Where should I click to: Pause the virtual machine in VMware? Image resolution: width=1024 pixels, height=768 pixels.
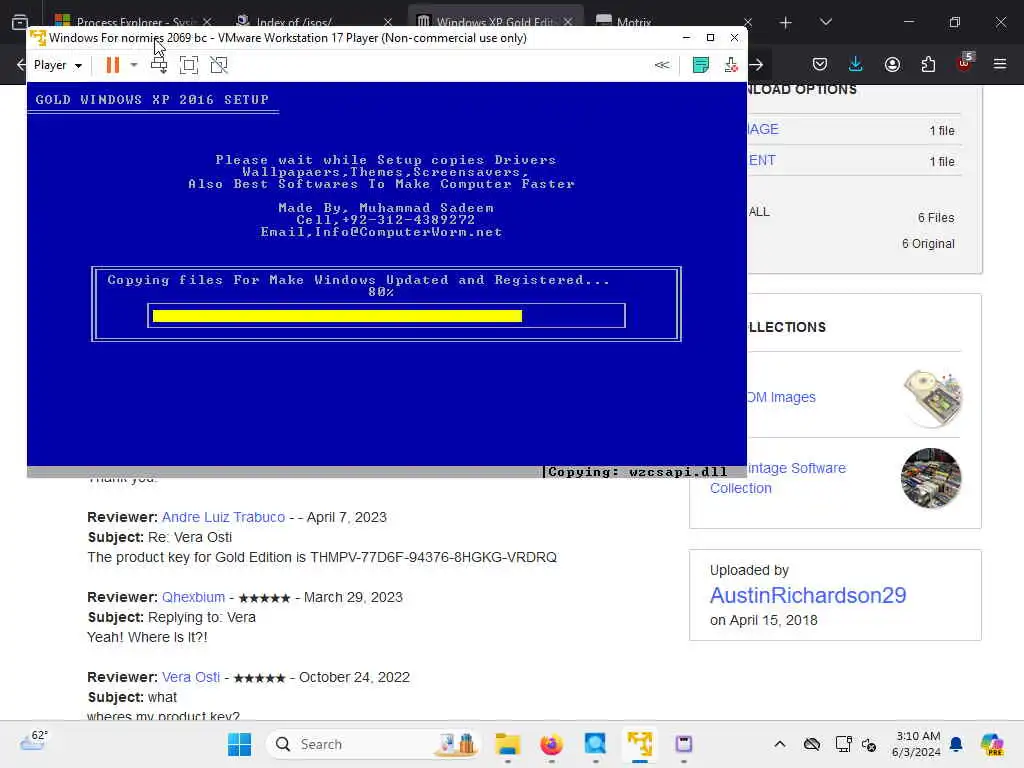point(112,65)
